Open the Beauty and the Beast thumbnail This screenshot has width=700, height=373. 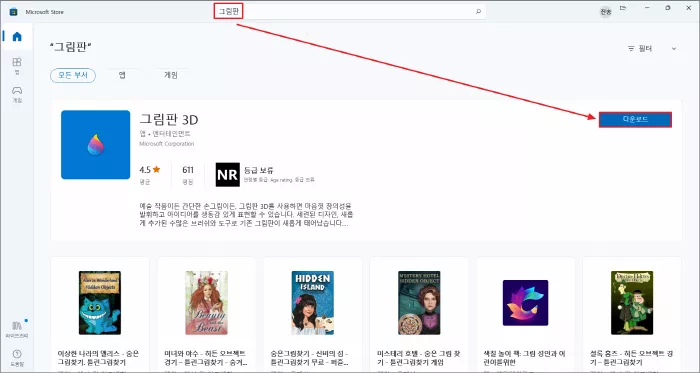point(206,303)
